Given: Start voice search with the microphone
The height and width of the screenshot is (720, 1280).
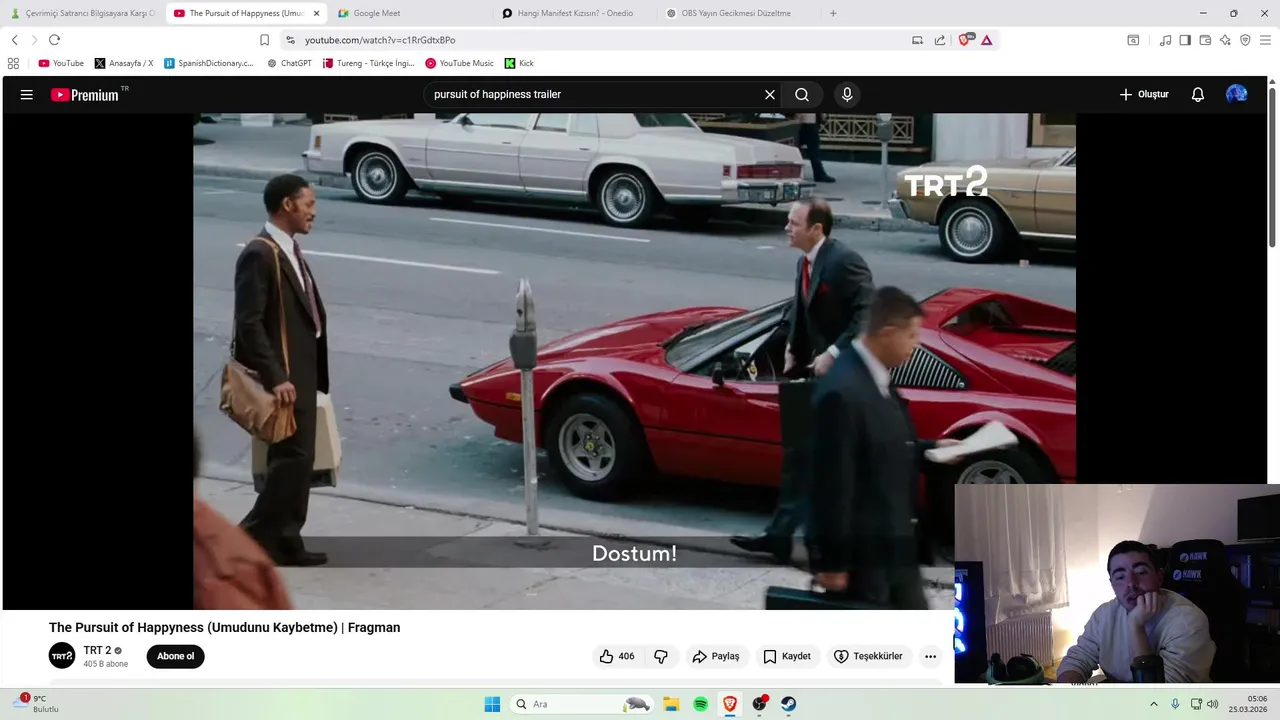Looking at the screenshot, I should 847,95.
